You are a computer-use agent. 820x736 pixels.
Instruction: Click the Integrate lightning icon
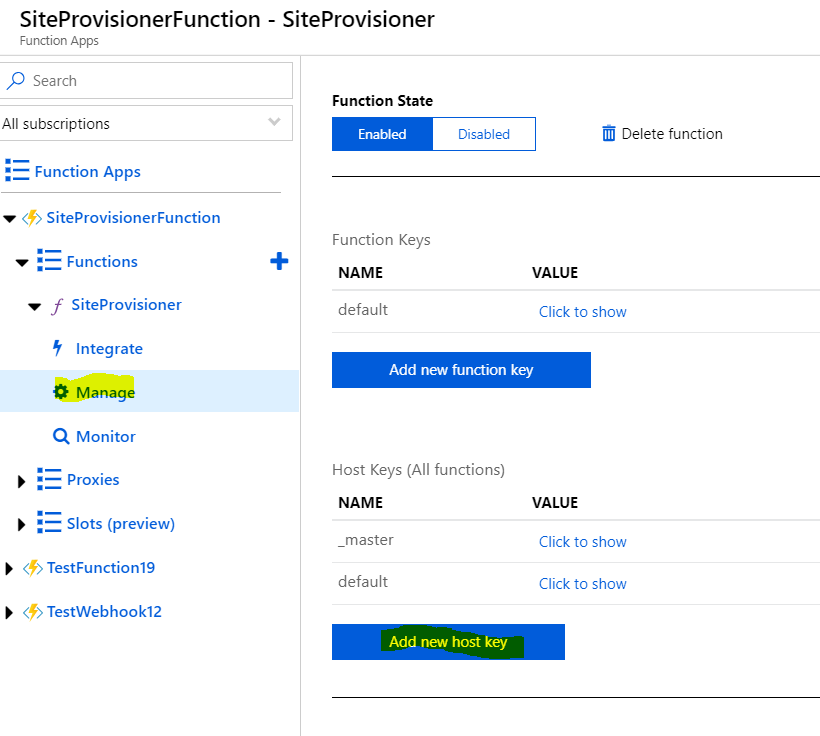click(x=58, y=348)
